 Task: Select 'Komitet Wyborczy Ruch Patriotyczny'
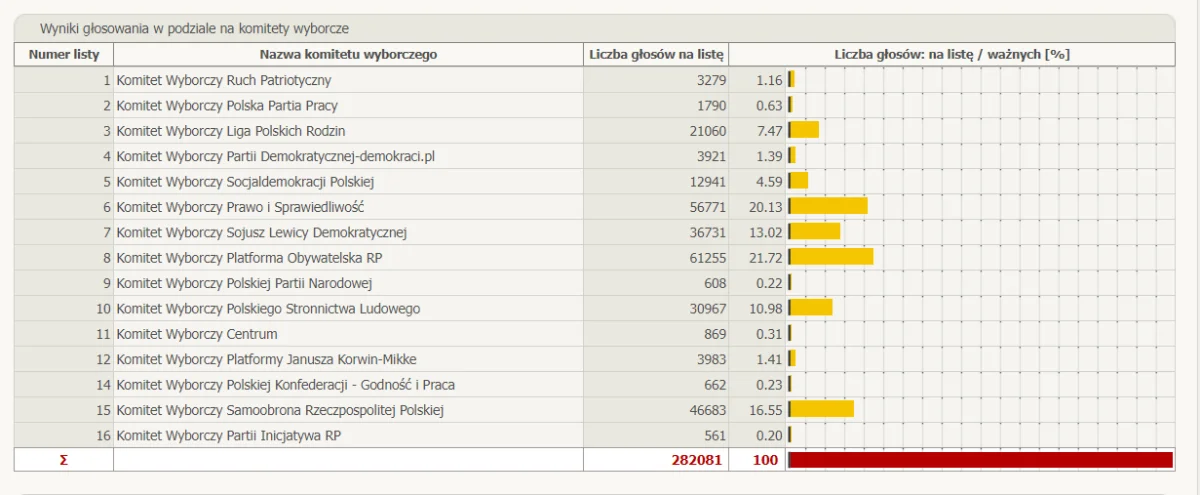224,80
